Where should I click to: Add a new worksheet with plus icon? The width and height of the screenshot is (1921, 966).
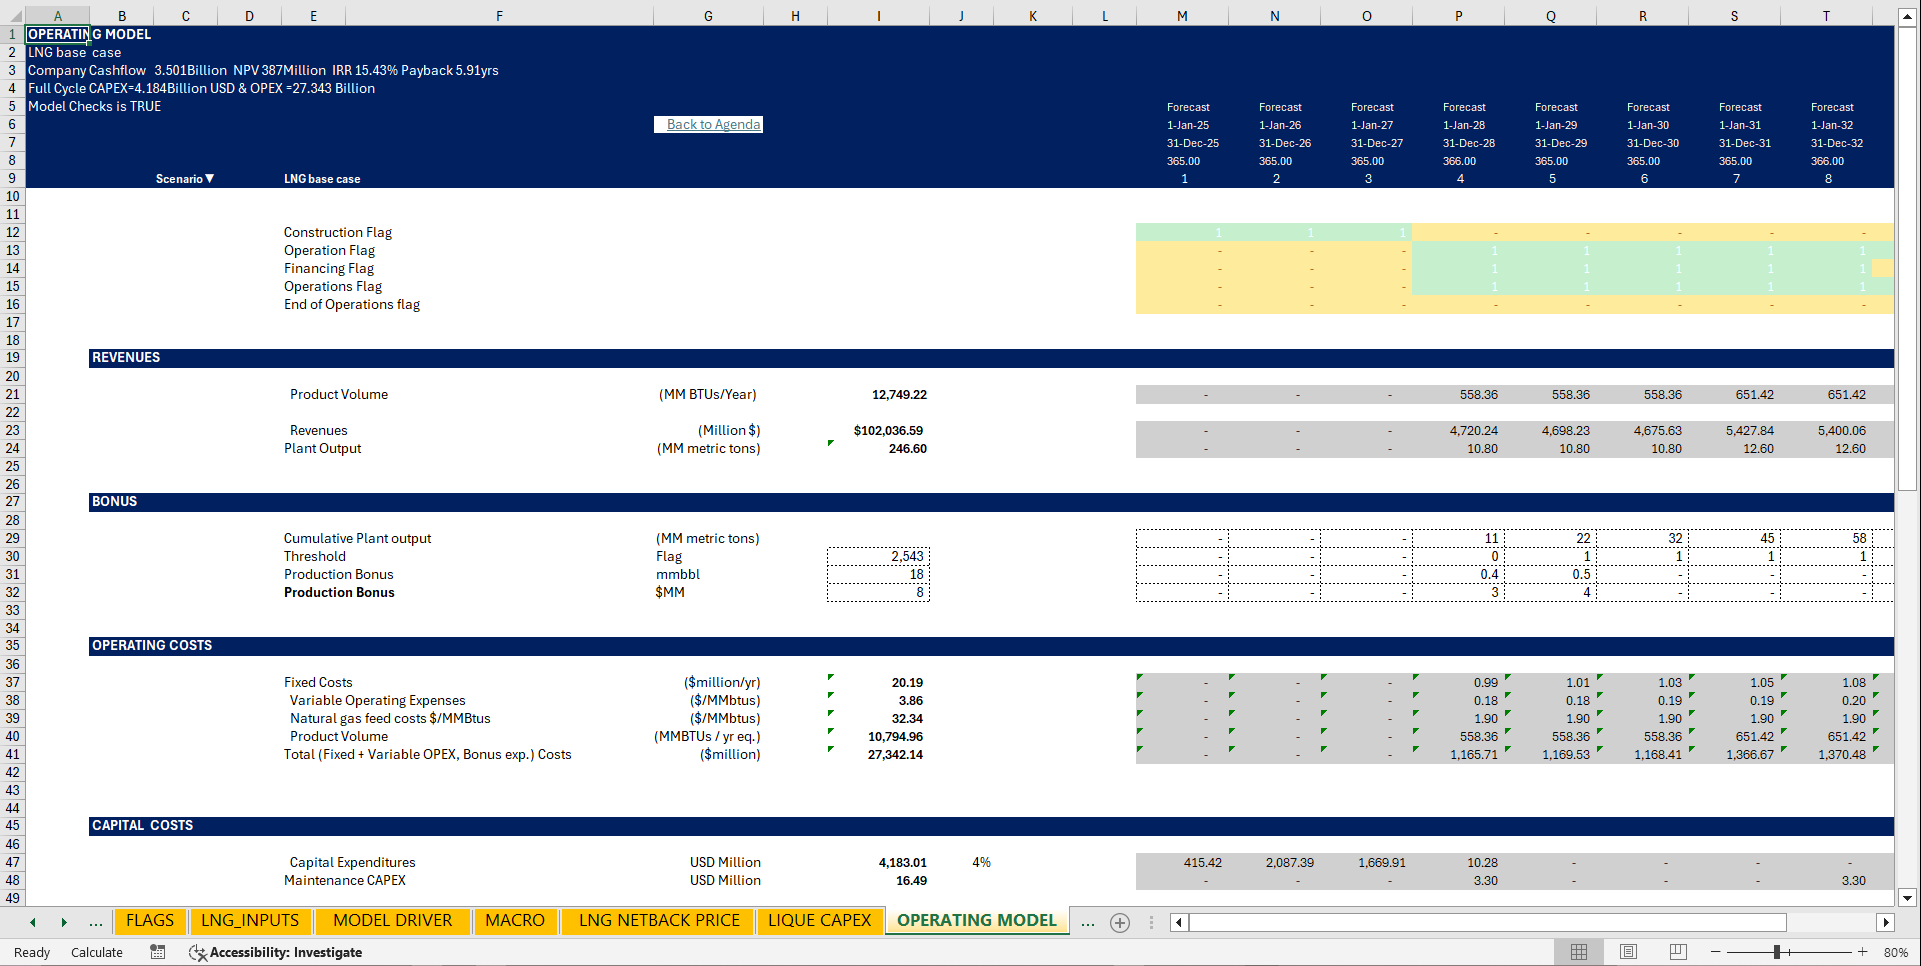pos(1119,922)
